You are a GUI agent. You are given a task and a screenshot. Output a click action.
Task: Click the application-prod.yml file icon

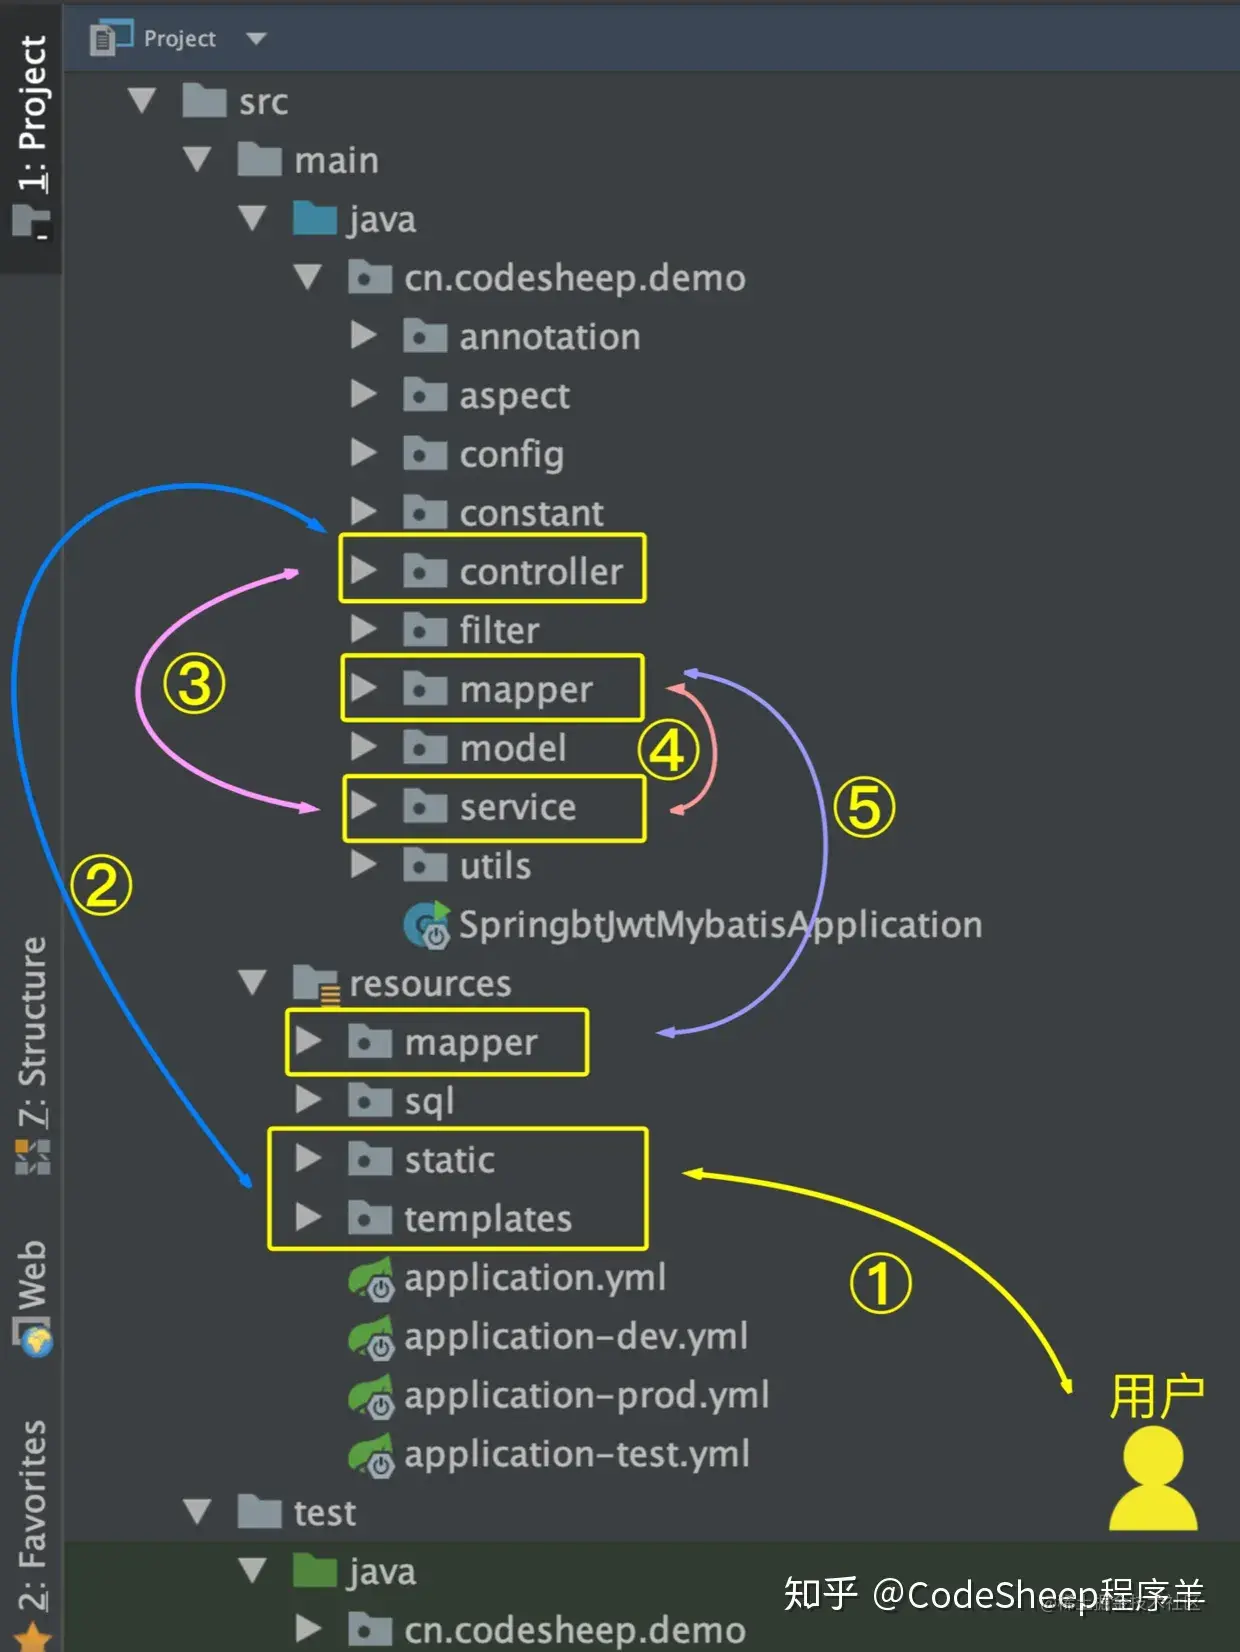(371, 1396)
